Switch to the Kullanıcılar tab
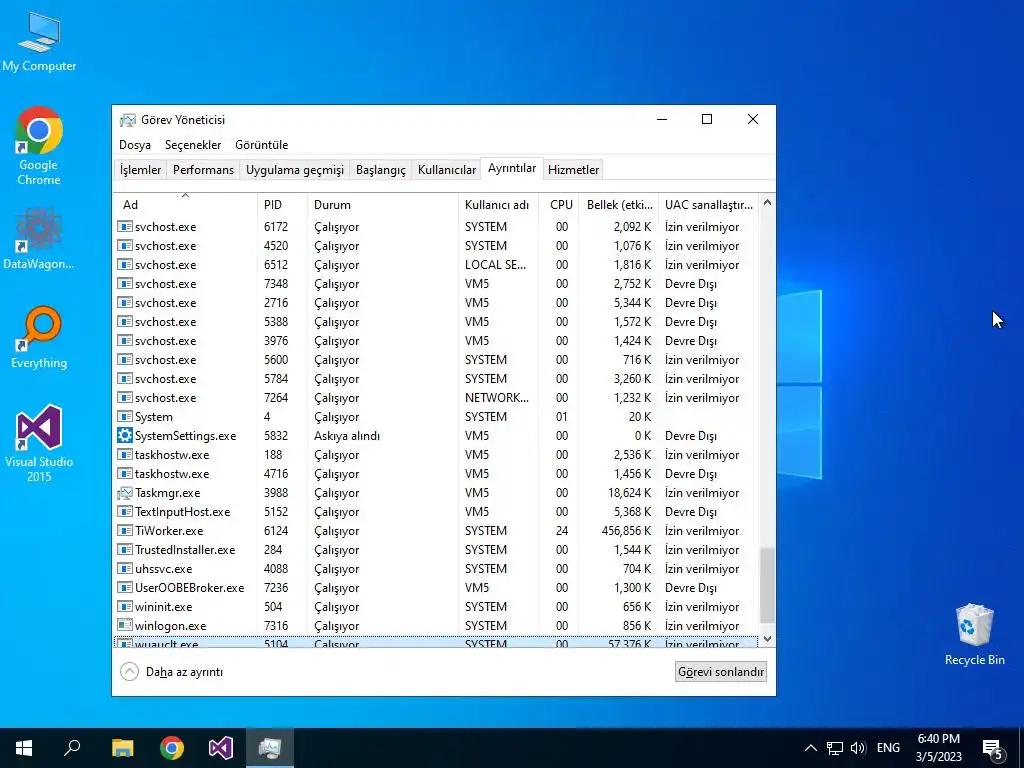Image resolution: width=1024 pixels, height=768 pixels. tap(447, 170)
